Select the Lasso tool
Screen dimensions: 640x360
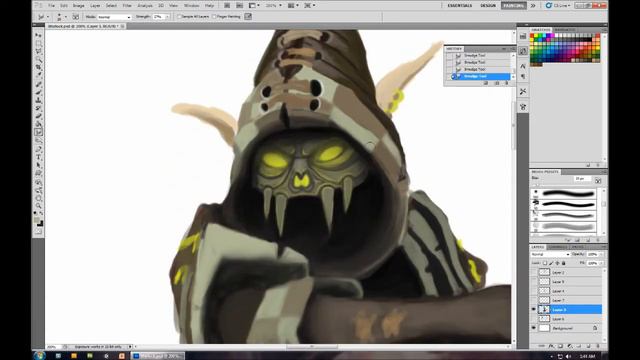(38, 51)
